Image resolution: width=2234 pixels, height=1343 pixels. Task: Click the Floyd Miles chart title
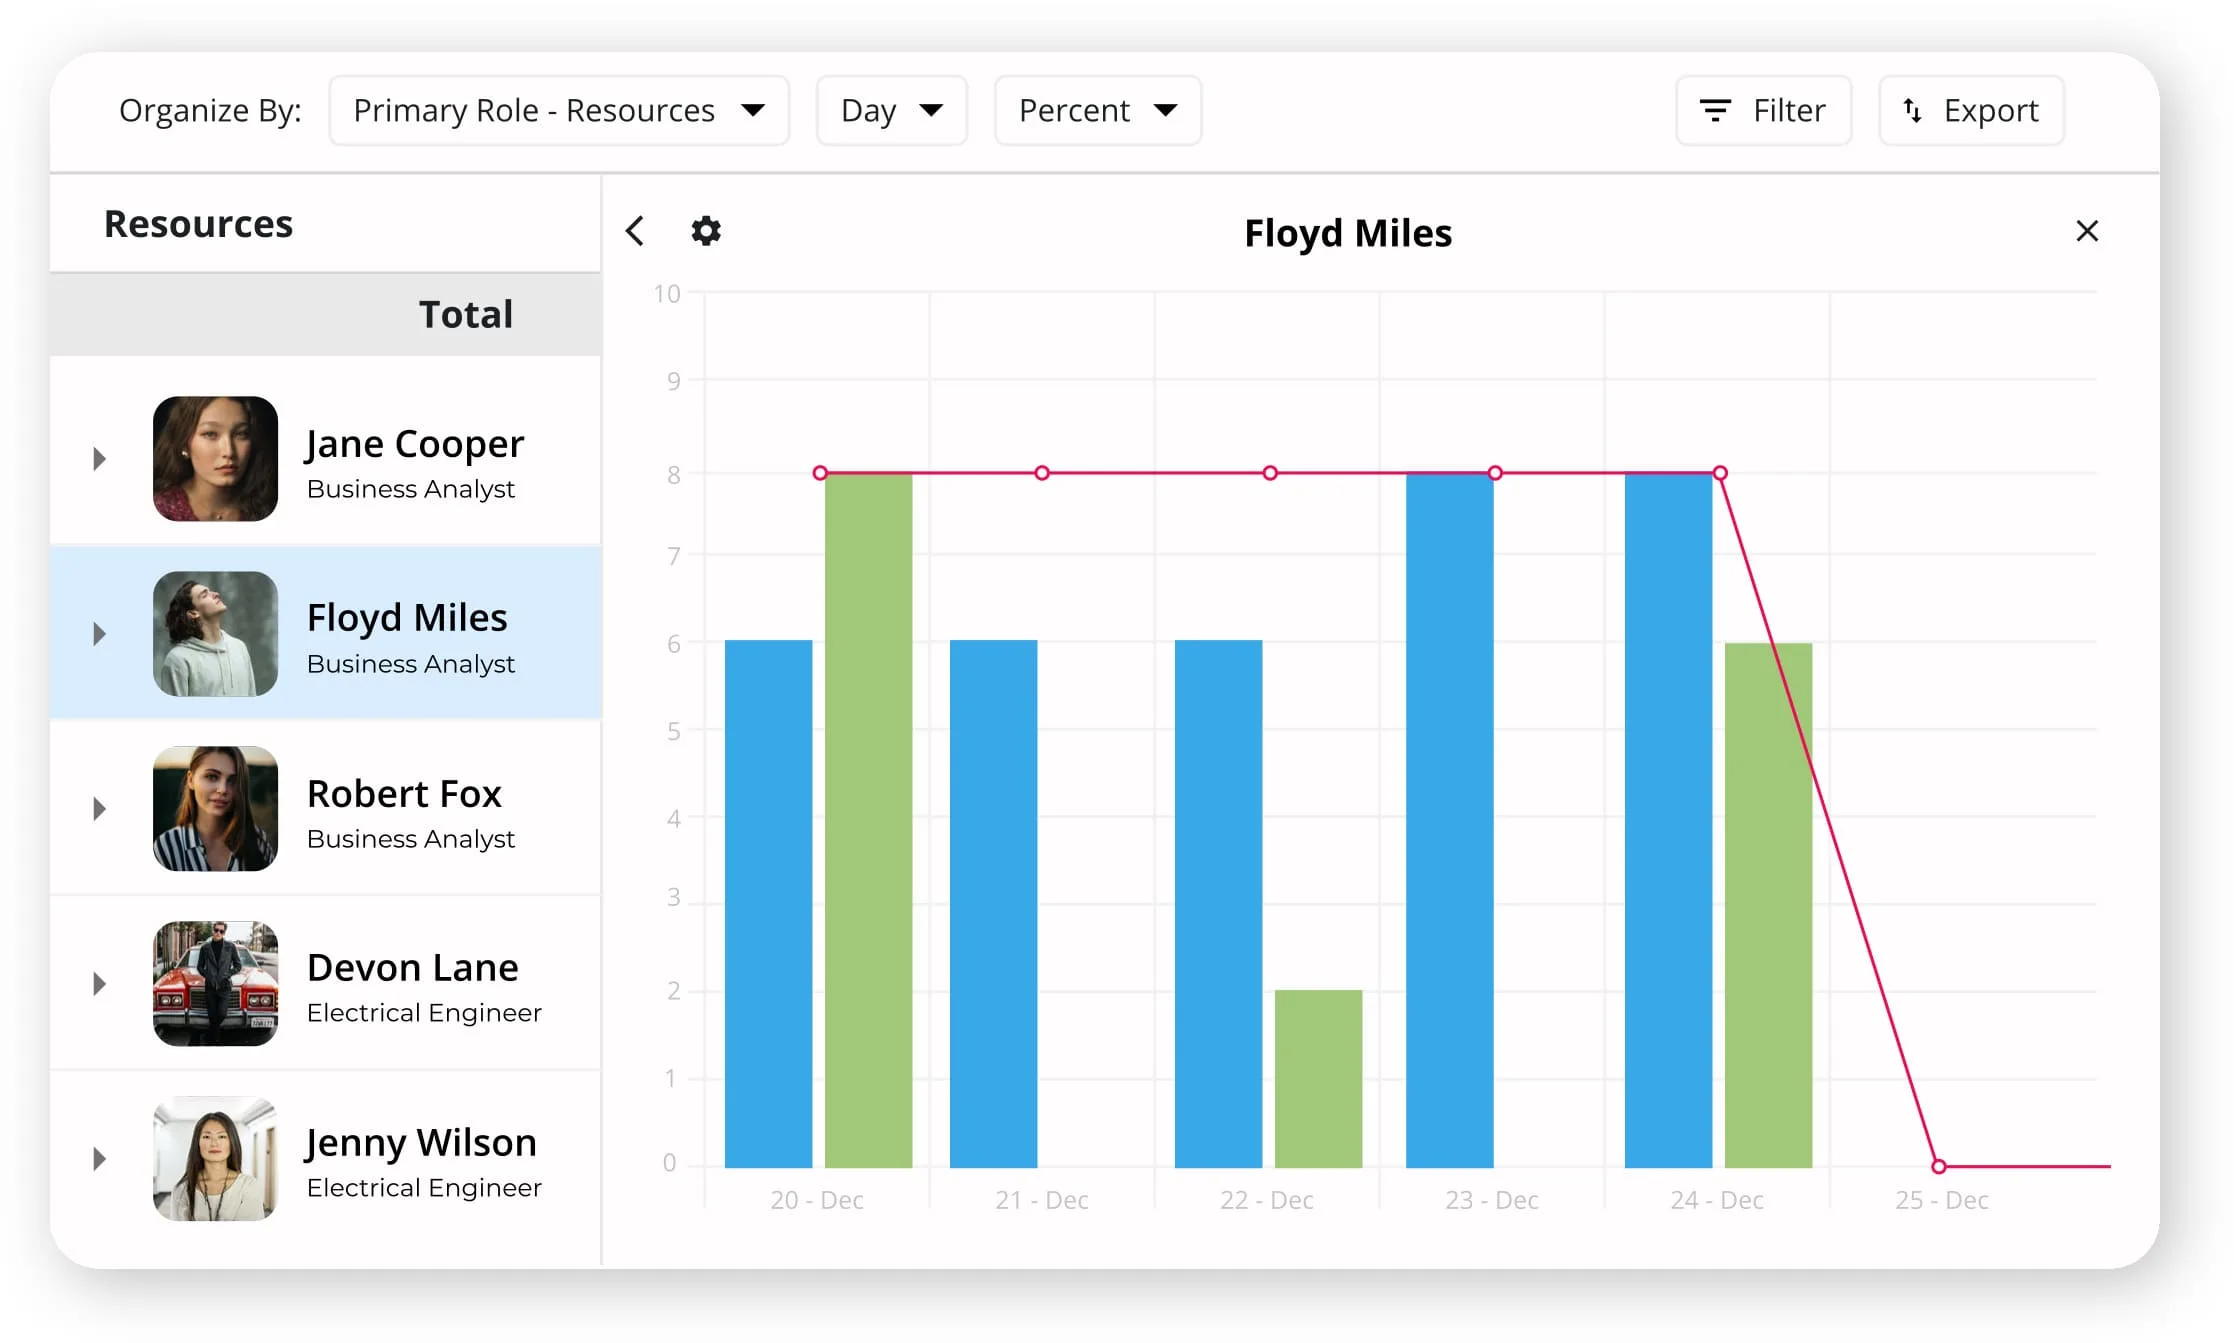click(x=1348, y=233)
